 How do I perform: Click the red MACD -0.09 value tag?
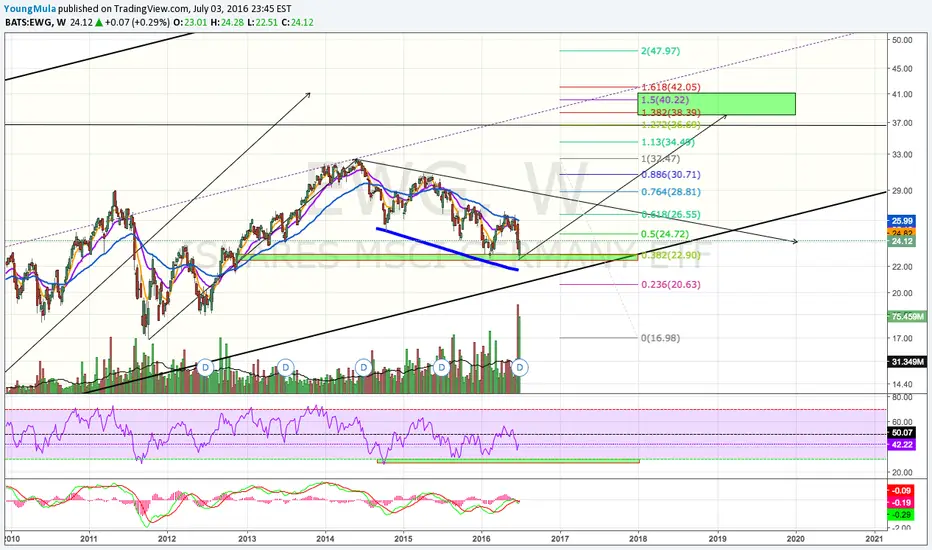[901, 491]
